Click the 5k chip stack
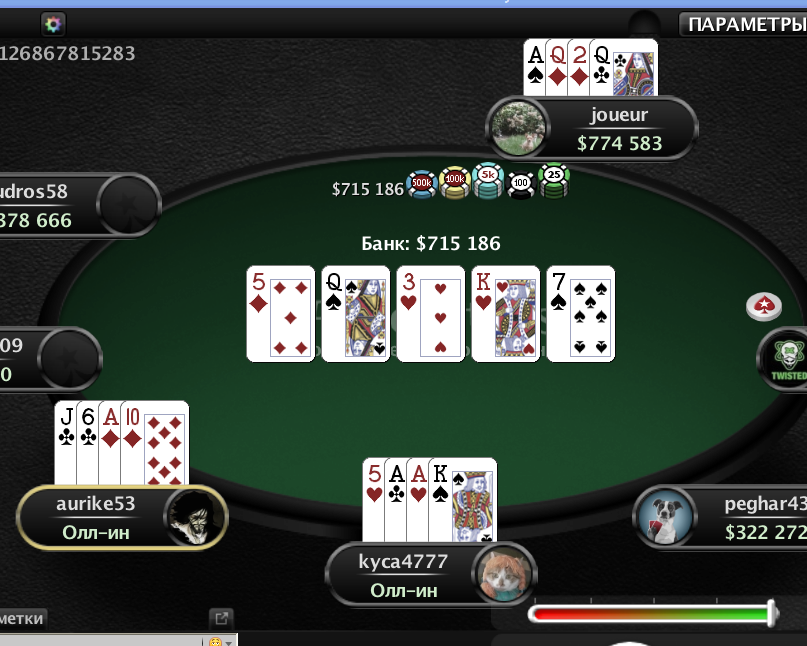807x646 pixels. (x=488, y=181)
